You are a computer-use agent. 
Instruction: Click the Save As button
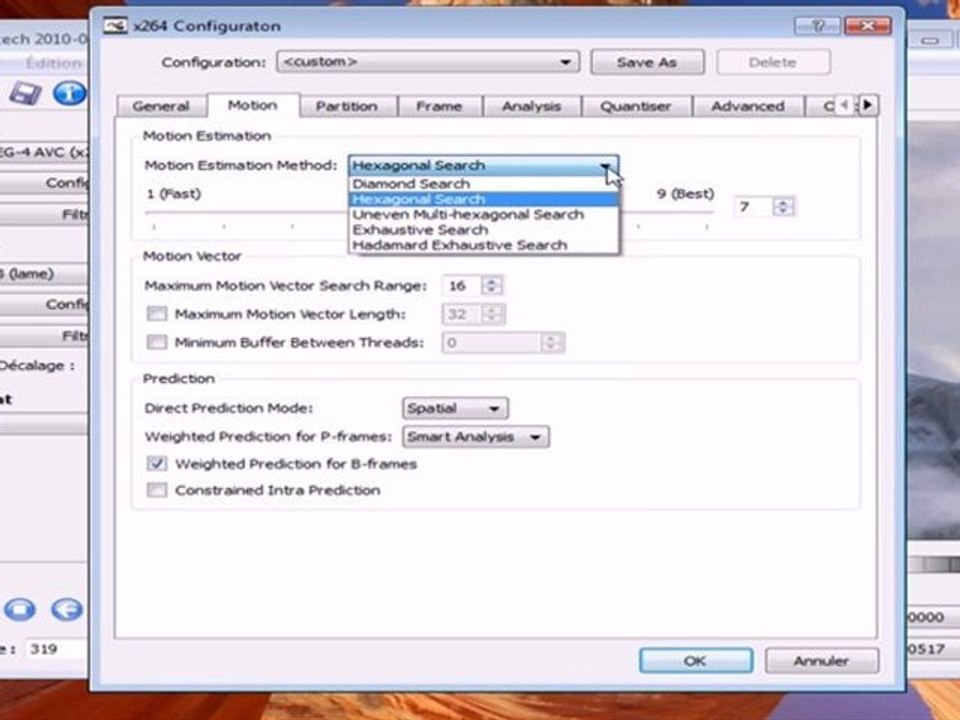click(647, 62)
